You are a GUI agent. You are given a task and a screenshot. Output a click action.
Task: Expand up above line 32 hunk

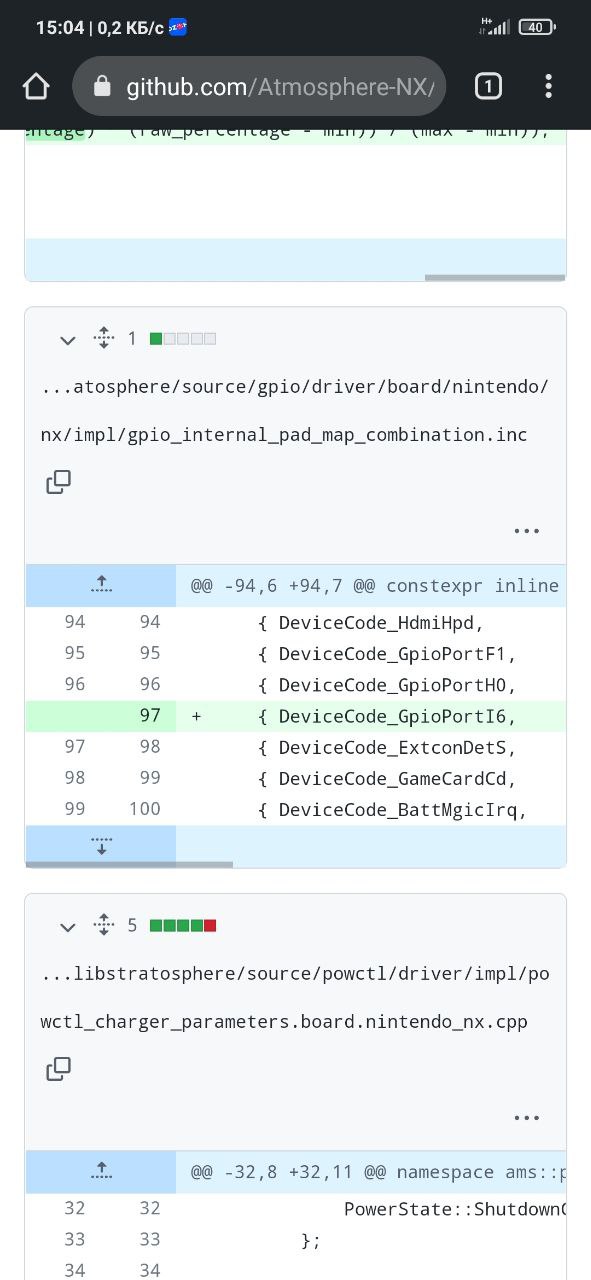[x=101, y=1171]
